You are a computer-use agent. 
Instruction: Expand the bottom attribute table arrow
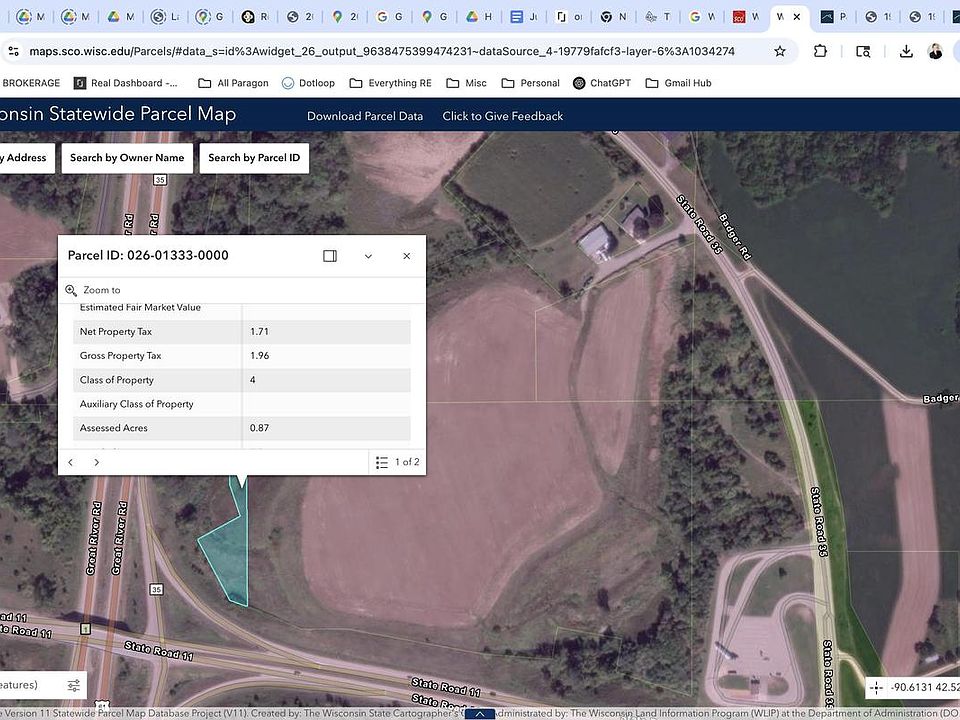pyautogui.click(x=480, y=714)
